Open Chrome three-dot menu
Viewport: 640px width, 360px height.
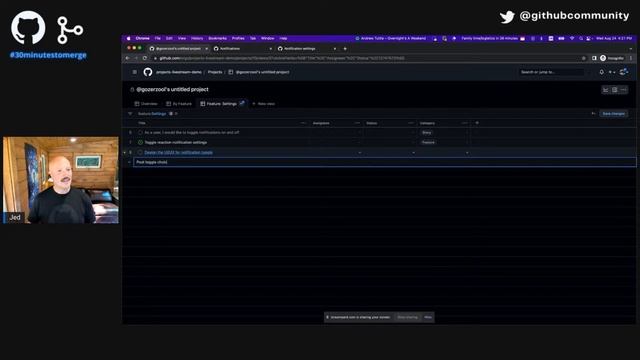tap(631, 58)
